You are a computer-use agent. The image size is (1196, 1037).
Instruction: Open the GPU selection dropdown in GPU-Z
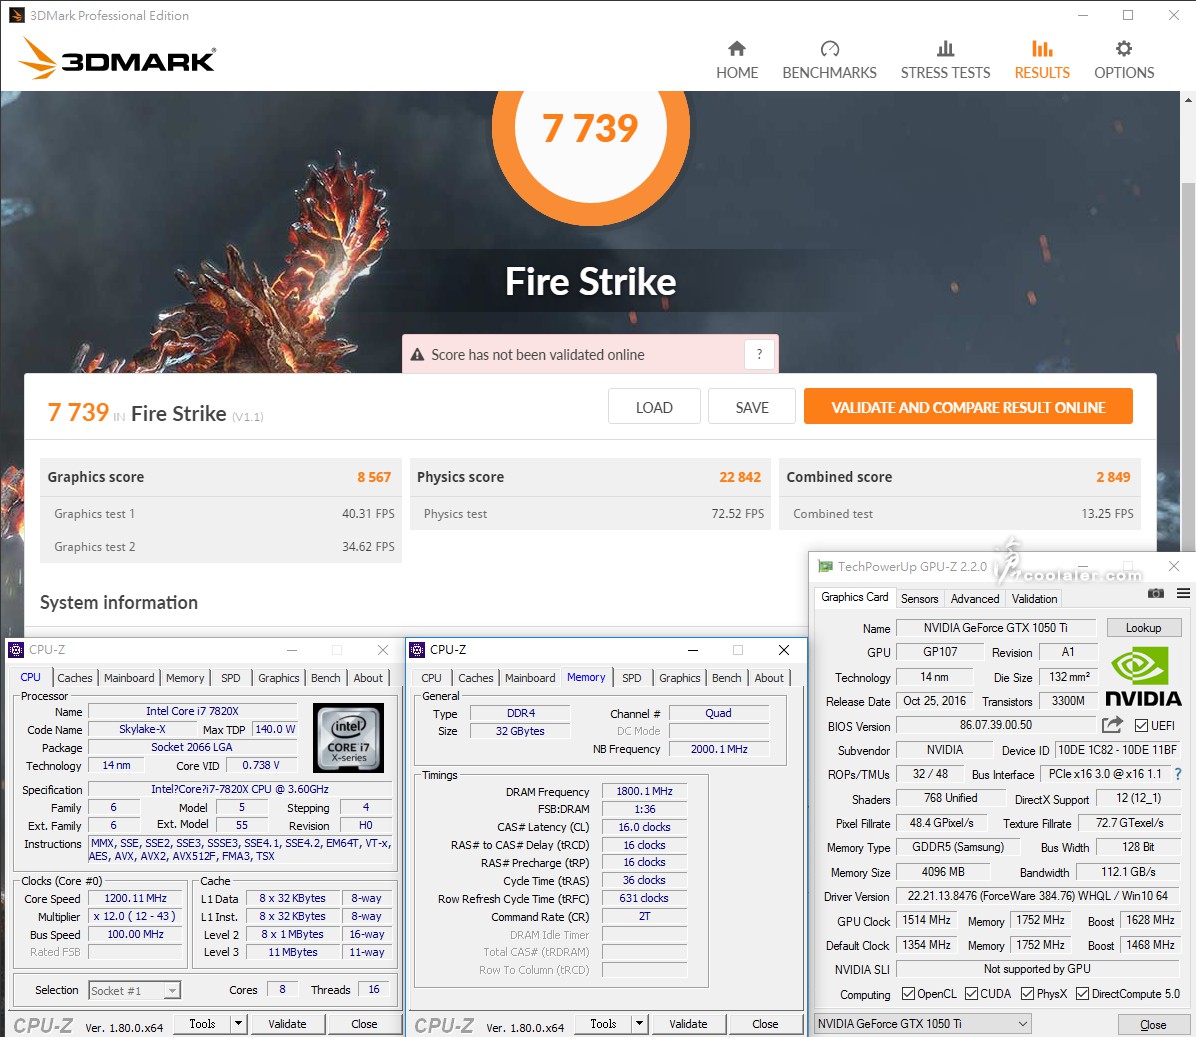pyautogui.click(x=923, y=1023)
